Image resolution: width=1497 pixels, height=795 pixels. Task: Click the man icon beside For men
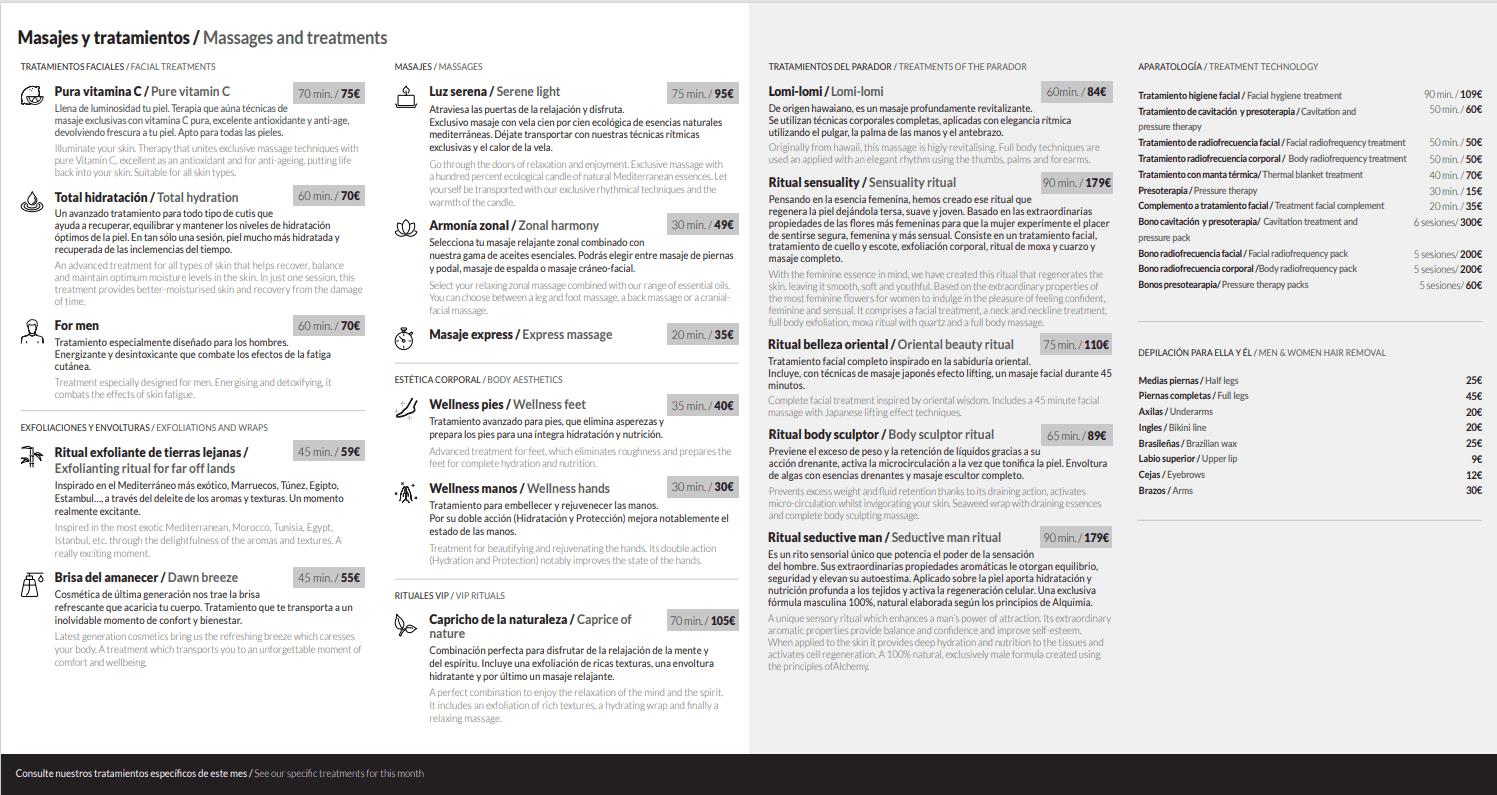pyautogui.click(x=31, y=330)
